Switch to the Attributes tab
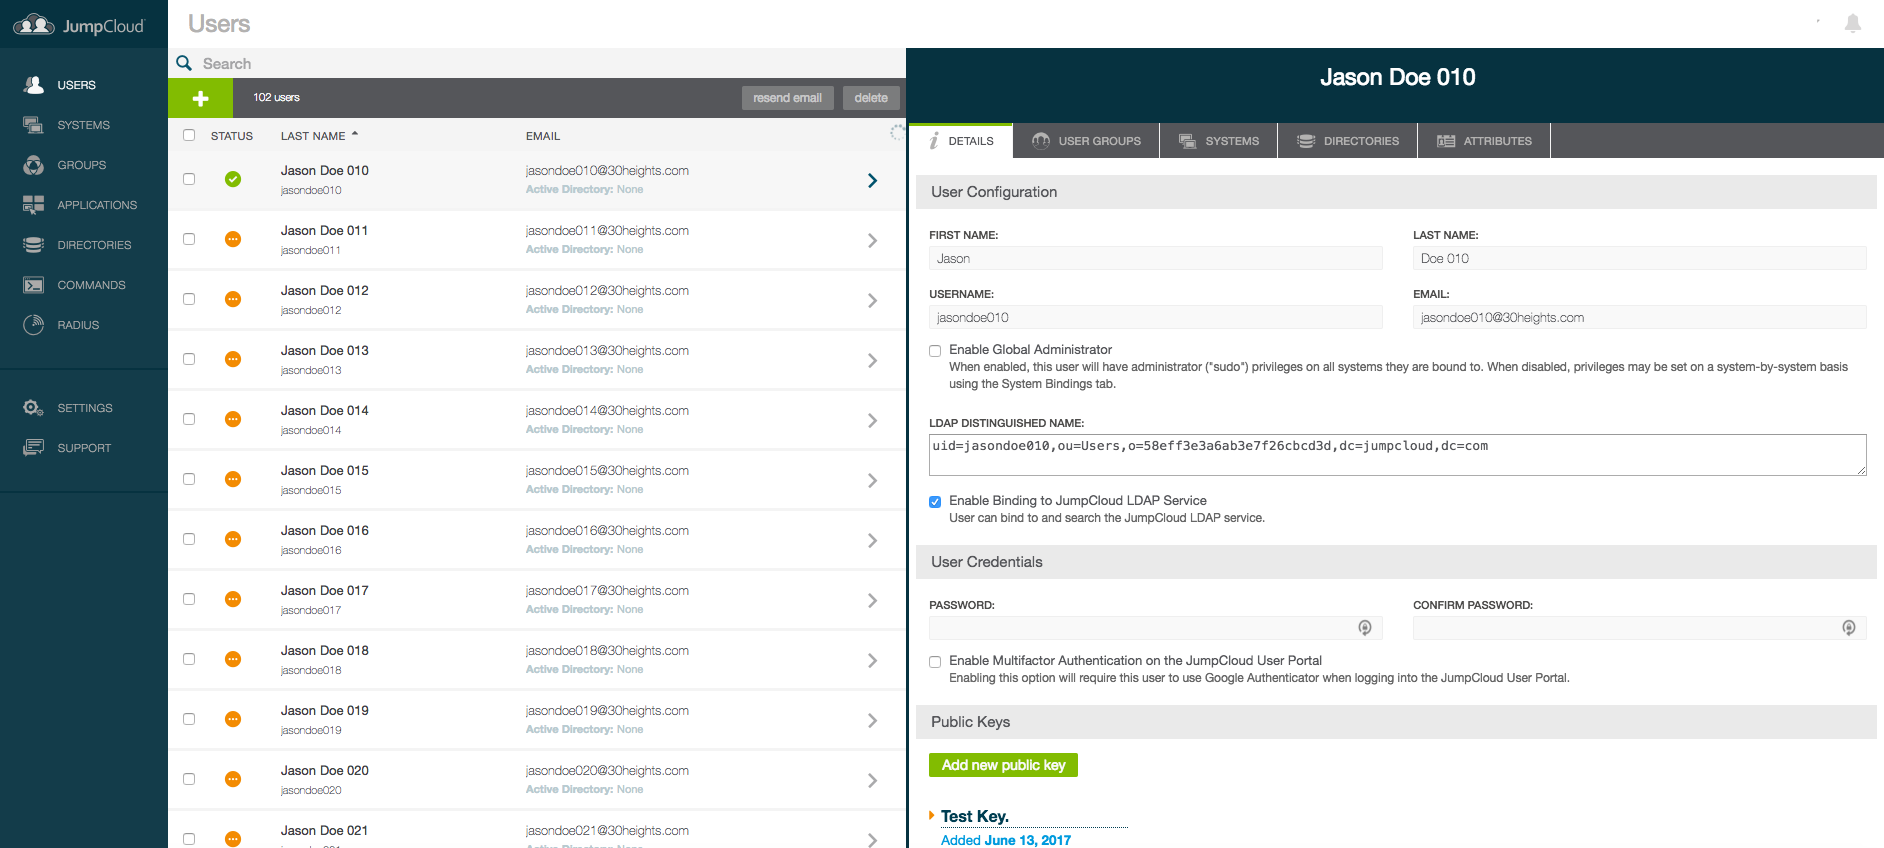The image size is (1884, 848). click(x=1484, y=141)
